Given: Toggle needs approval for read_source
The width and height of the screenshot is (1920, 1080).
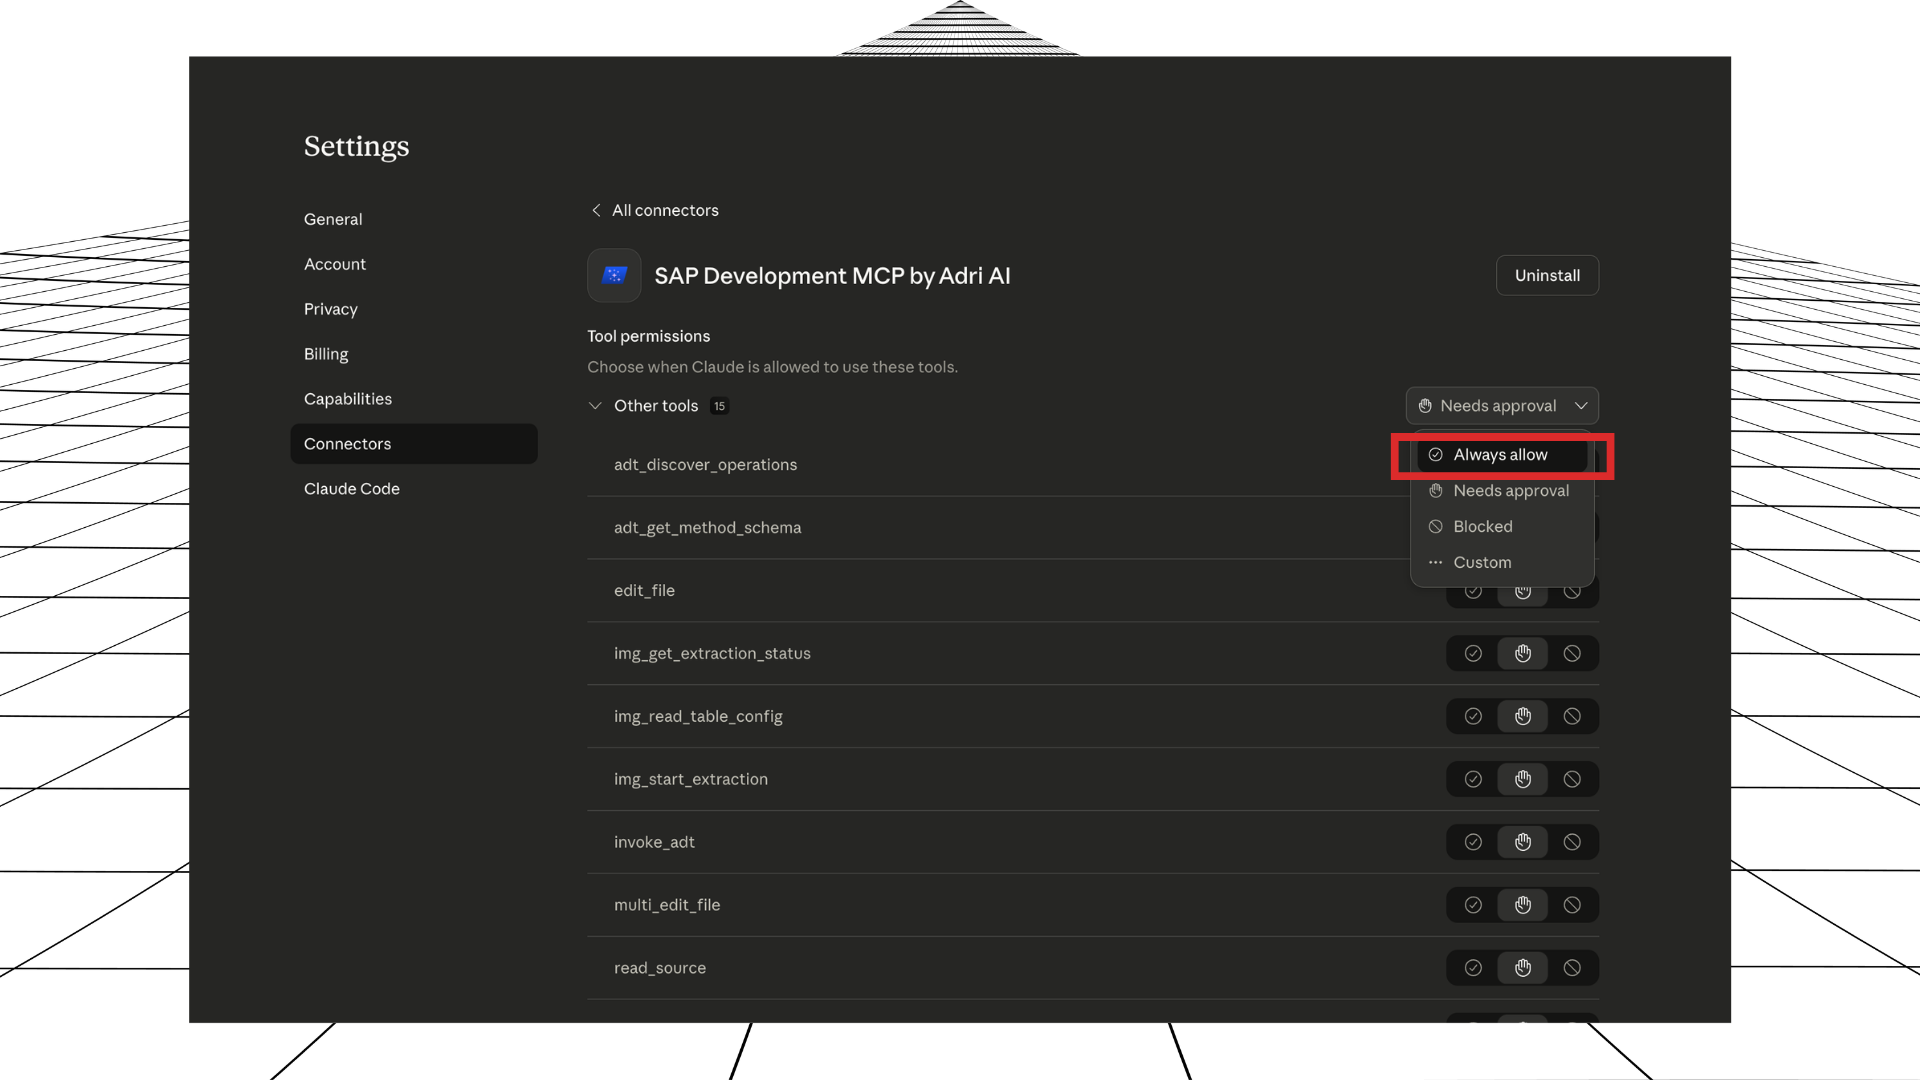Looking at the screenshot, I should [1522, 968].
